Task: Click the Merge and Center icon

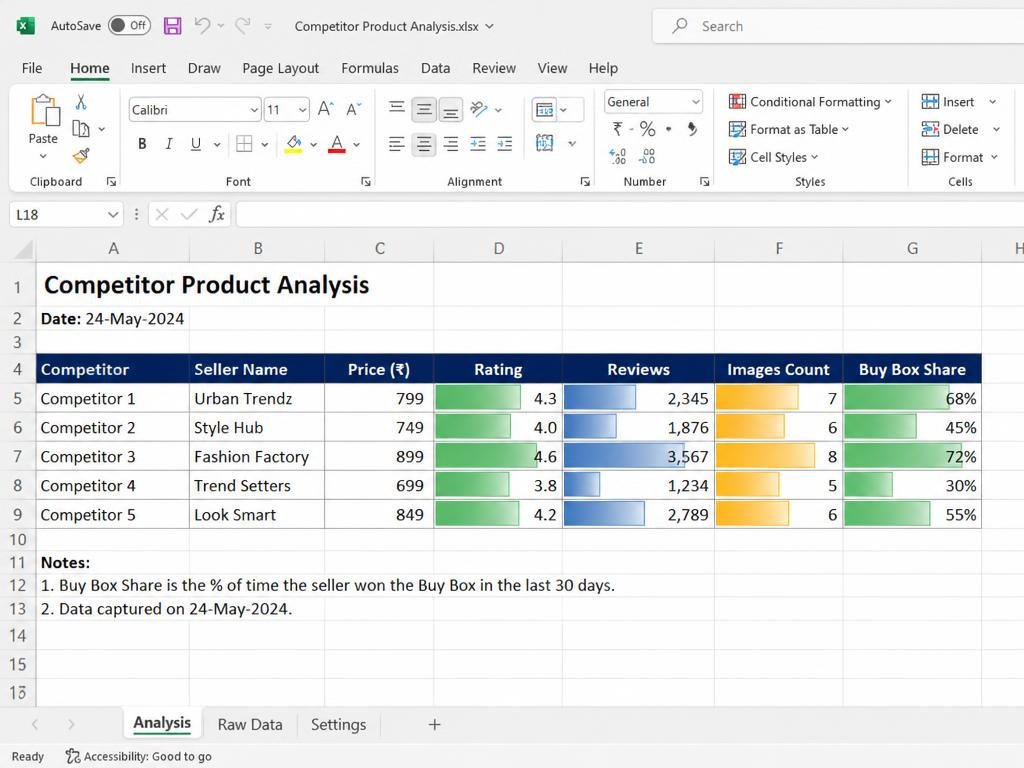Action: pyautogui.click(x=544, y=143)
